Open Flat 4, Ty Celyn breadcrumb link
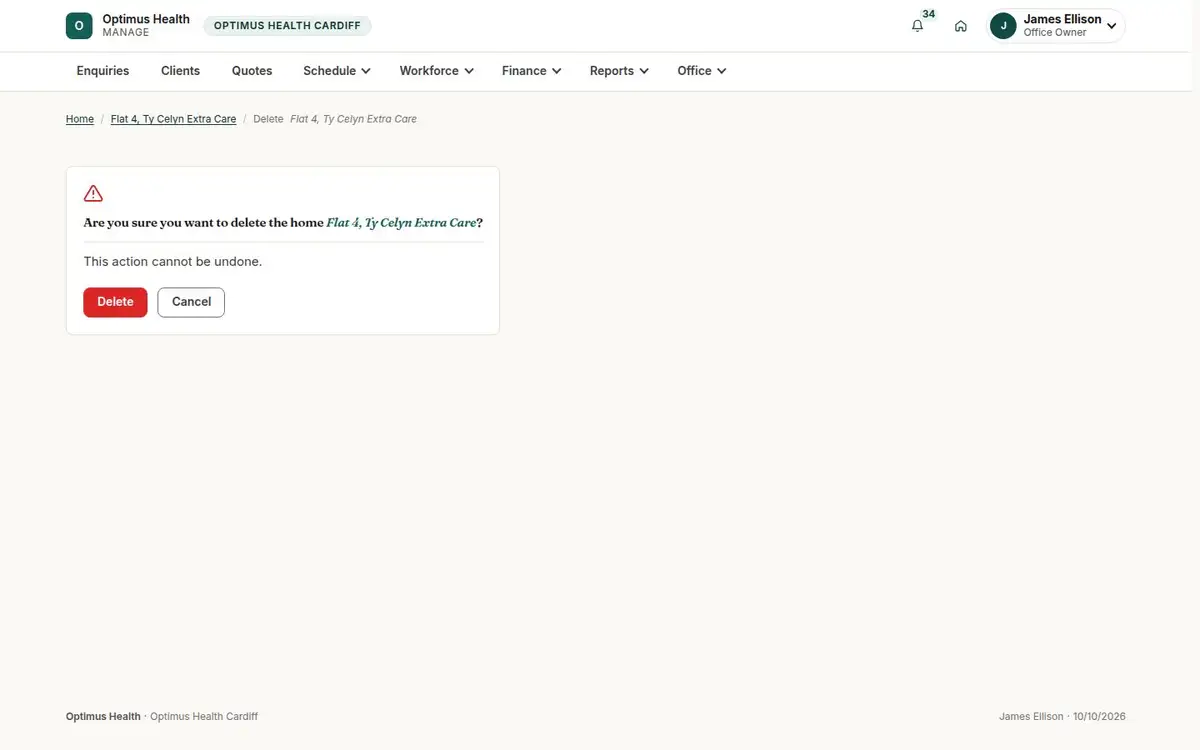Viewport: 1200px width, 750px height. [x=173, y=119]
